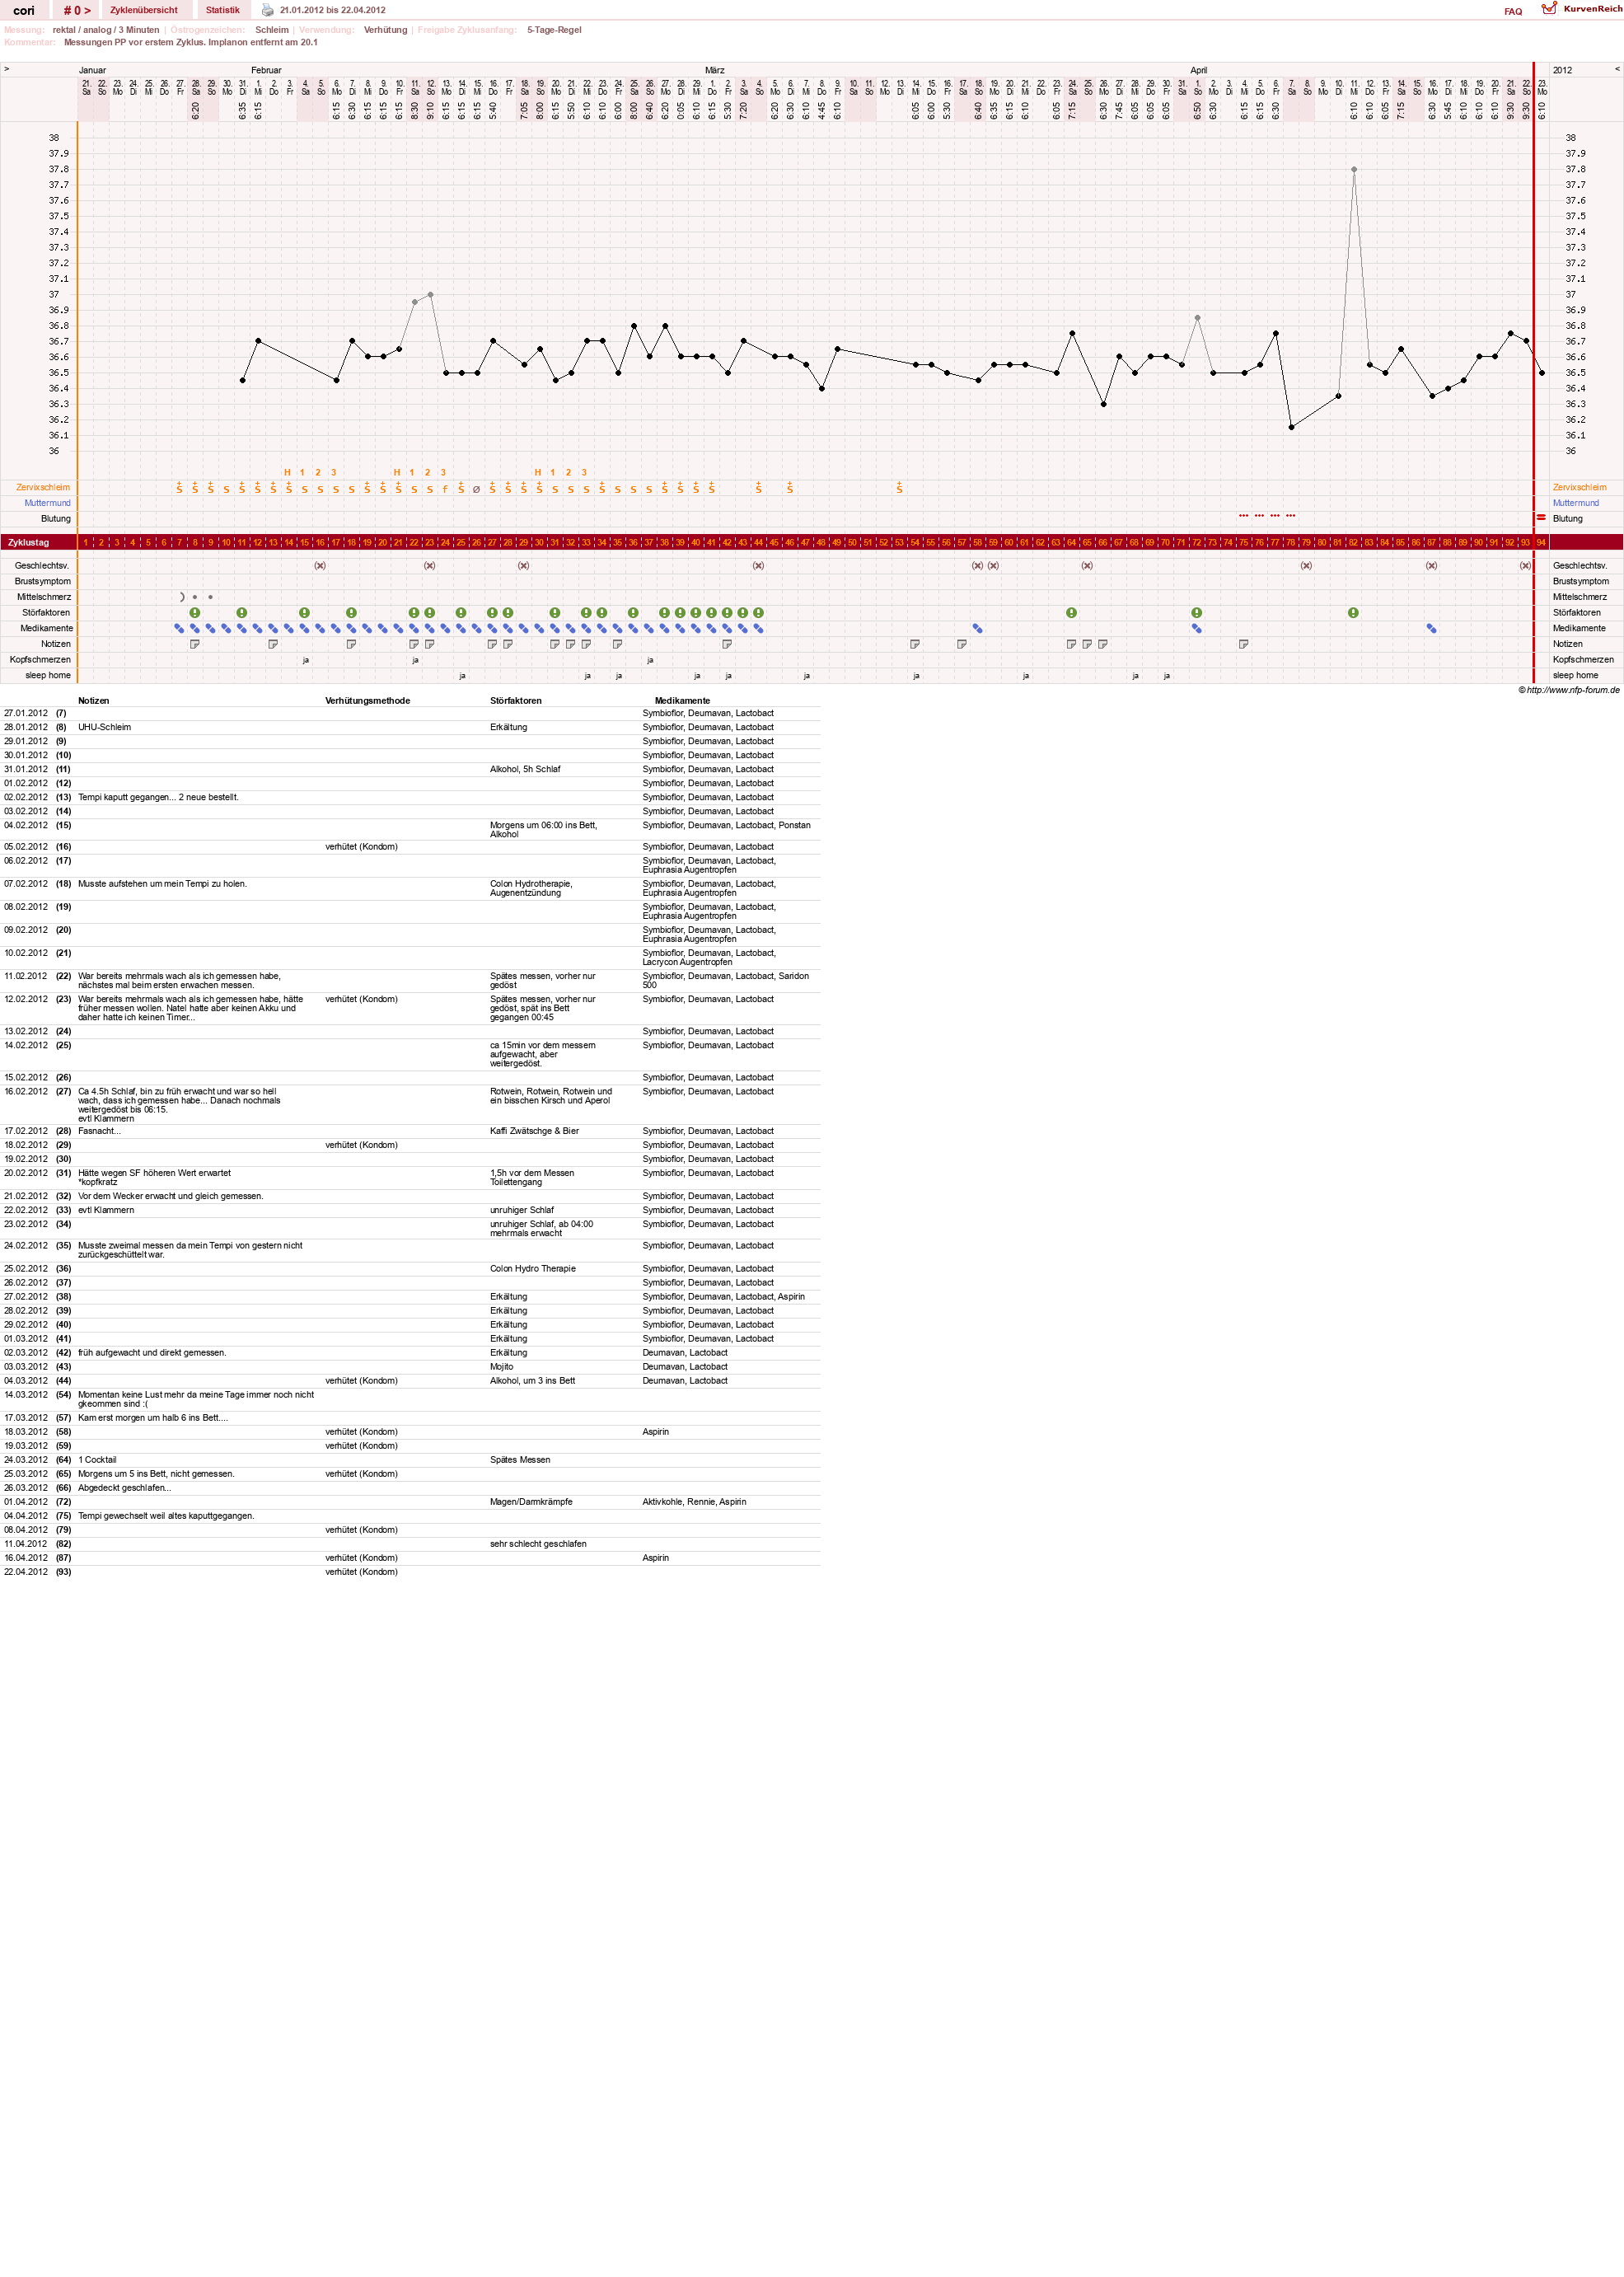This screenshot has height=2277, width=1624.
Task: Open the 'cori' profile tab
Action: 24,10
